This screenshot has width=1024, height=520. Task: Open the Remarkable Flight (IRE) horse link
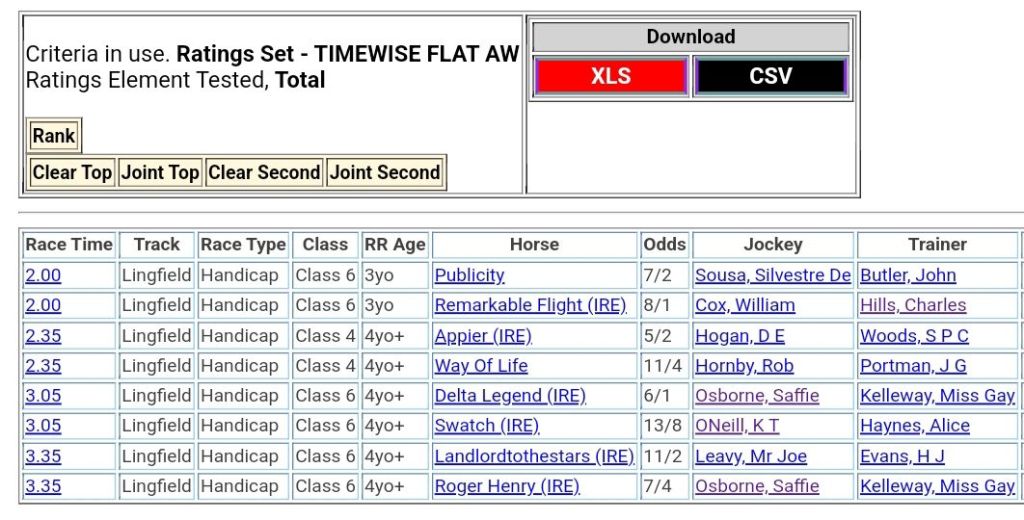click(530, 305)
